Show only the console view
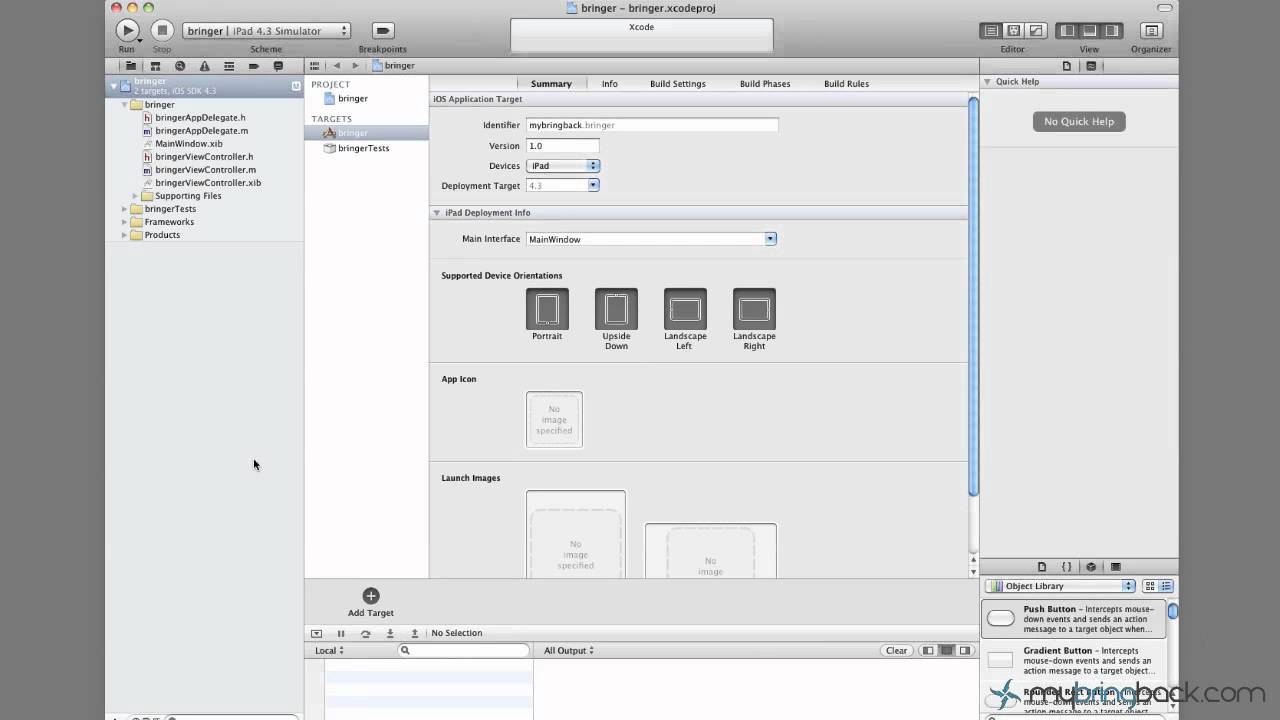This screenshot has height=720, width=1280. [x=966, y=650]
